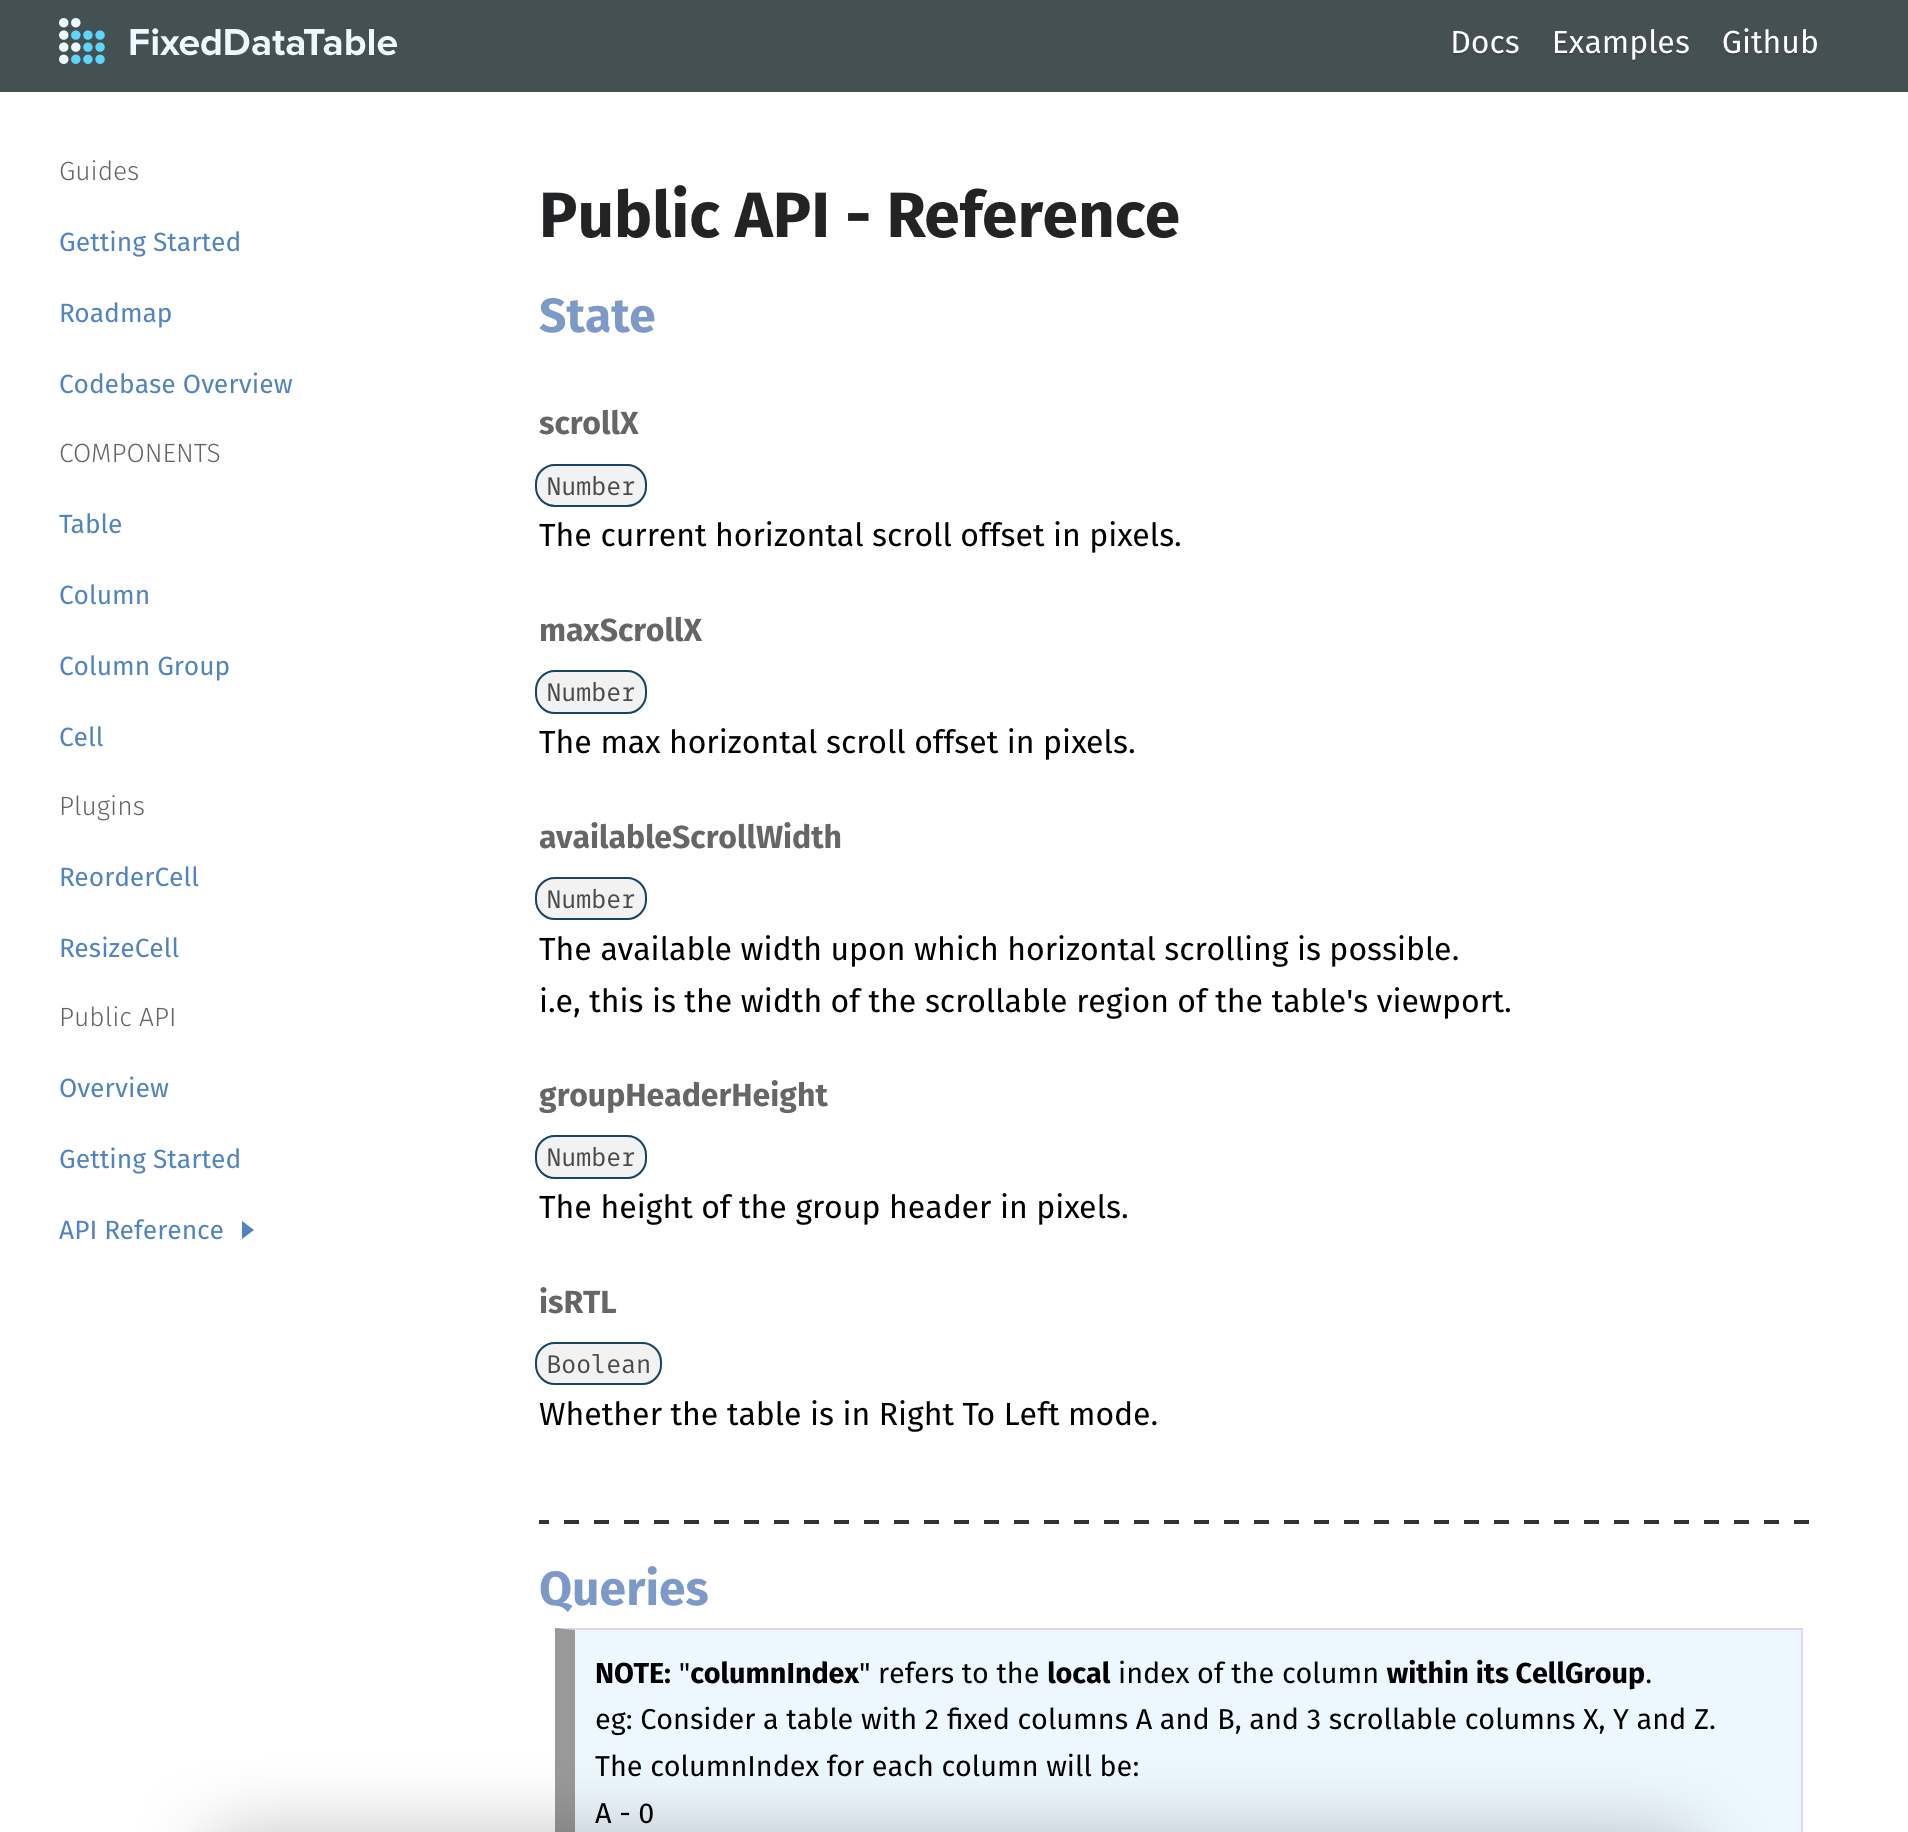Open Getting Started under Guides

click(150, 242)
